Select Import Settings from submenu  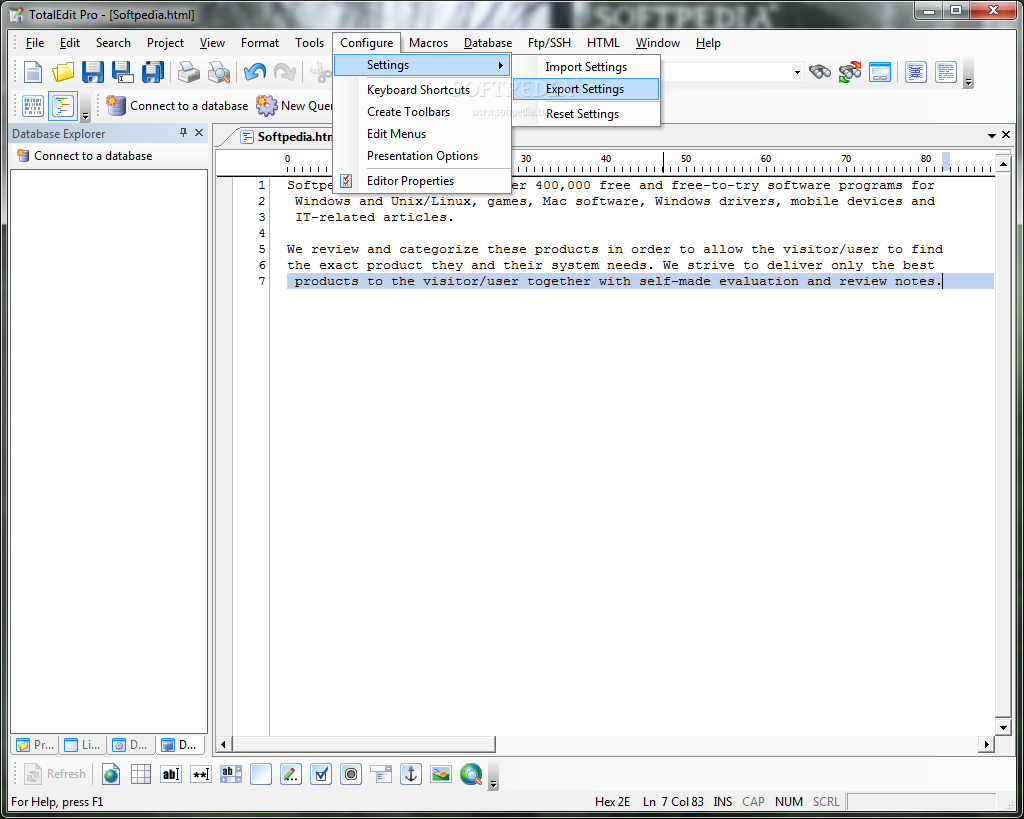pos(586,67)
